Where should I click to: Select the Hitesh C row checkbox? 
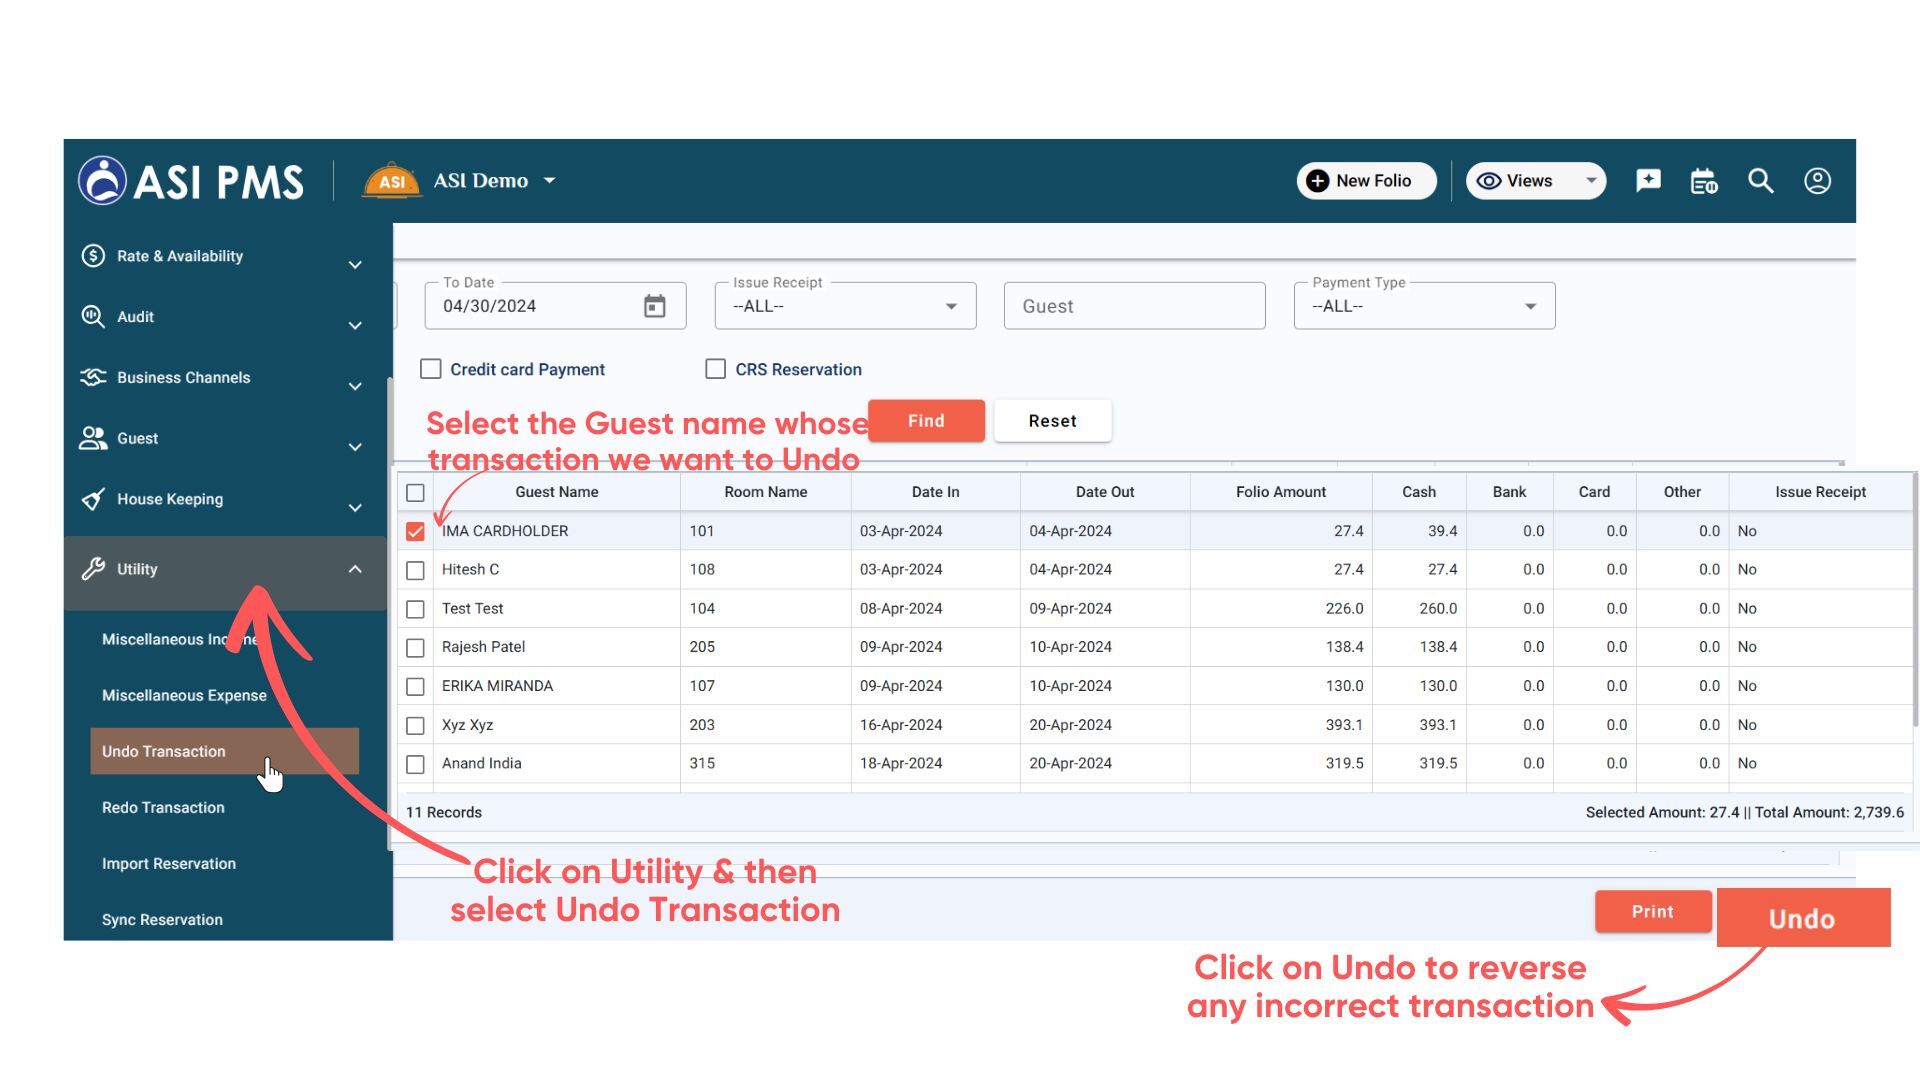[x=416, y=570]
